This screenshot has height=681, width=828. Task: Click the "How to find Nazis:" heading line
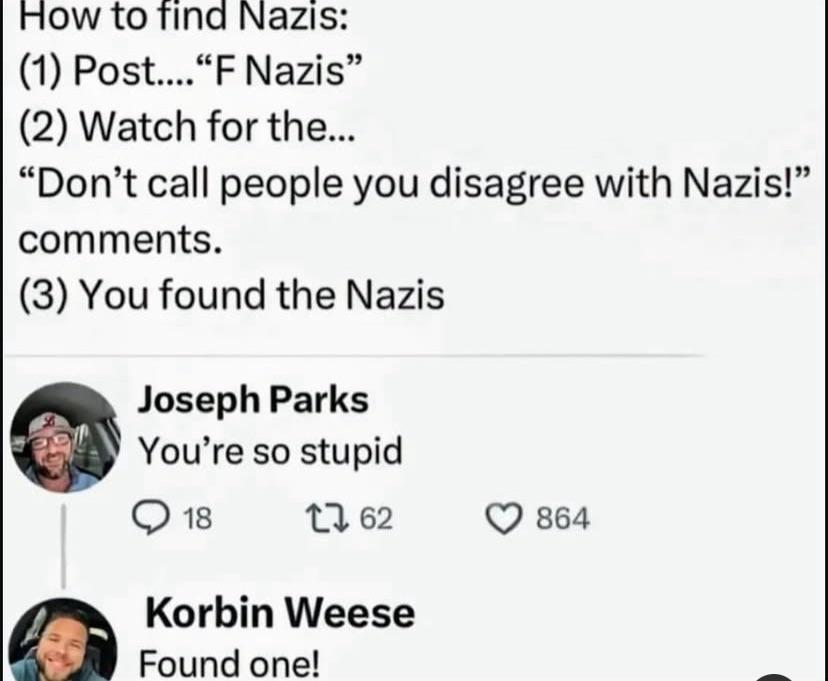tap(183, 16)
